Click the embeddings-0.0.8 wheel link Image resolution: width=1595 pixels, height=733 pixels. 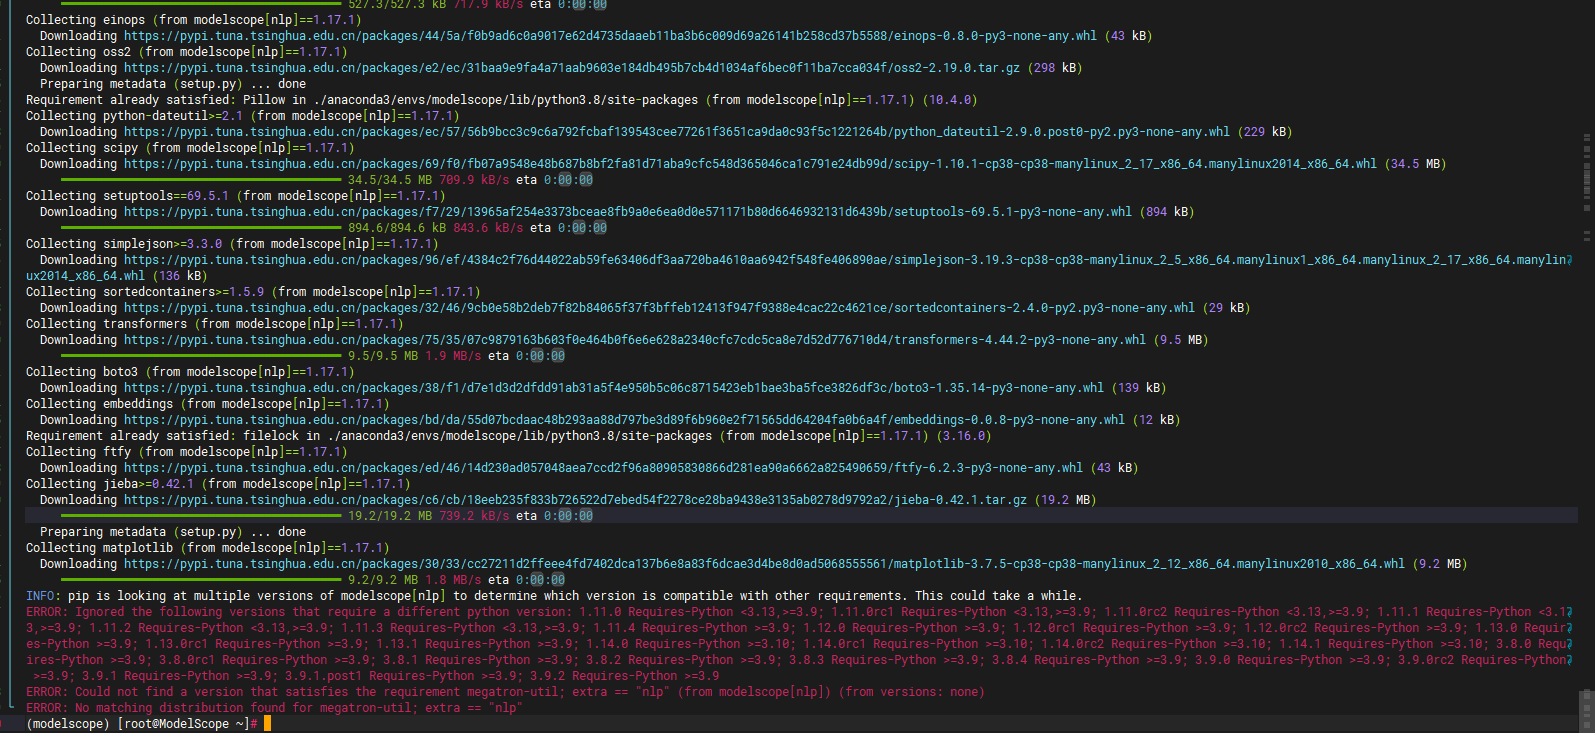pos(624,420)
